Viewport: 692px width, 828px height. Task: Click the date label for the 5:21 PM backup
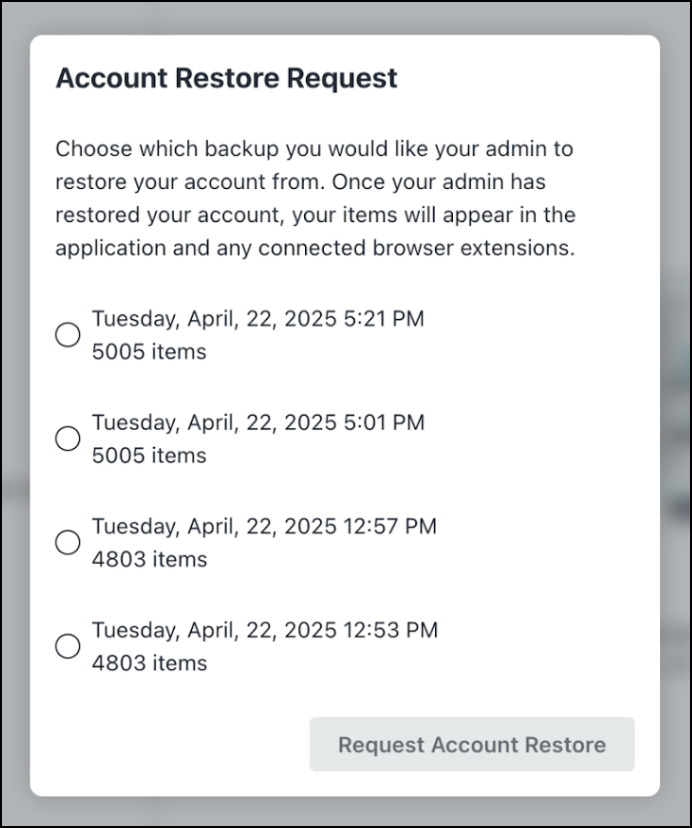(258, 318)
